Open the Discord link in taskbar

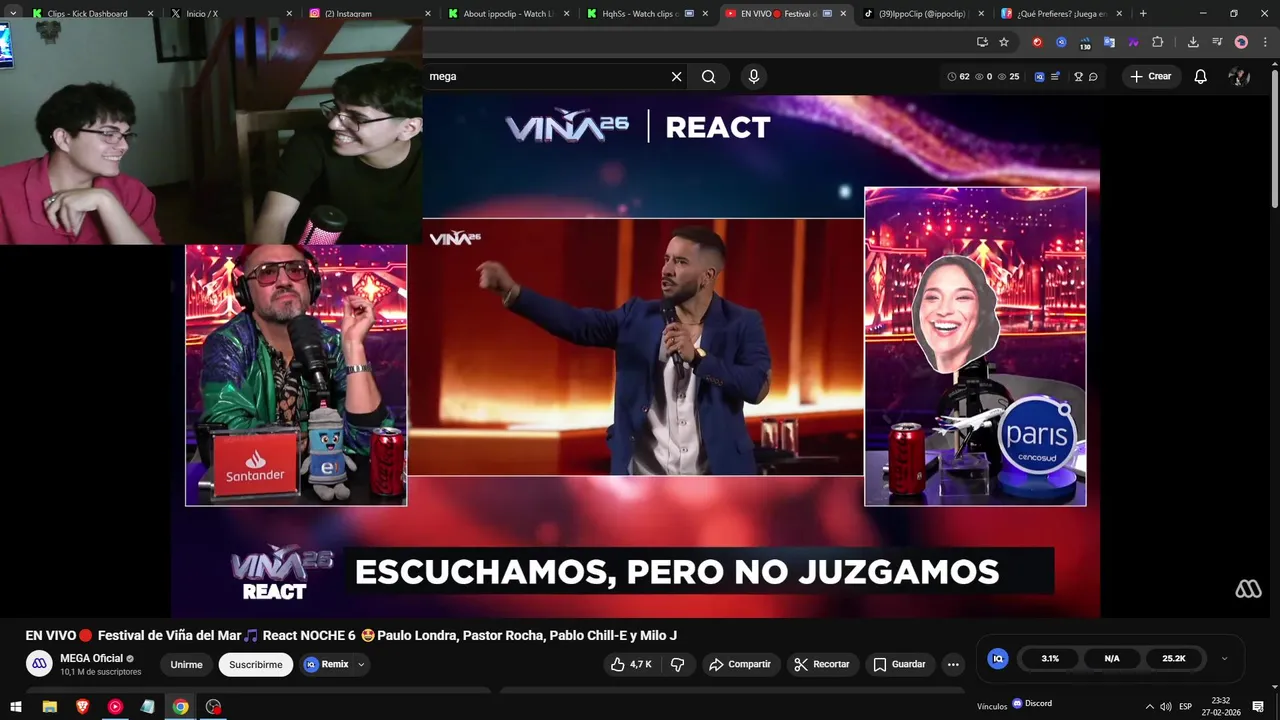click(1032, 703)
